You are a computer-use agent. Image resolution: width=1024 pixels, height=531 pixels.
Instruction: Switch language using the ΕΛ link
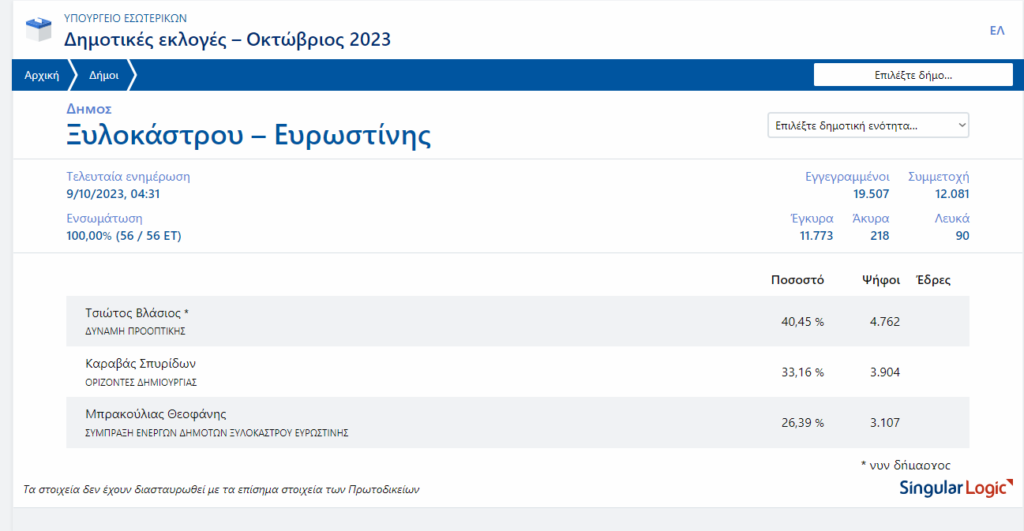pos(996,31)
